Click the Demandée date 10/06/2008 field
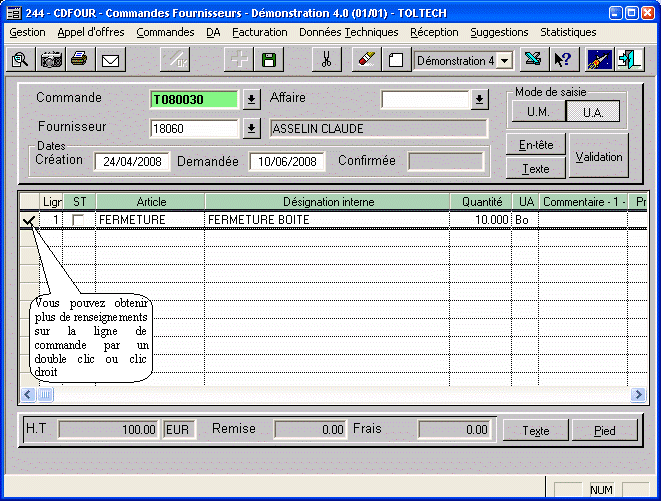This screenshot has height=501, width=661. point(287,162)
